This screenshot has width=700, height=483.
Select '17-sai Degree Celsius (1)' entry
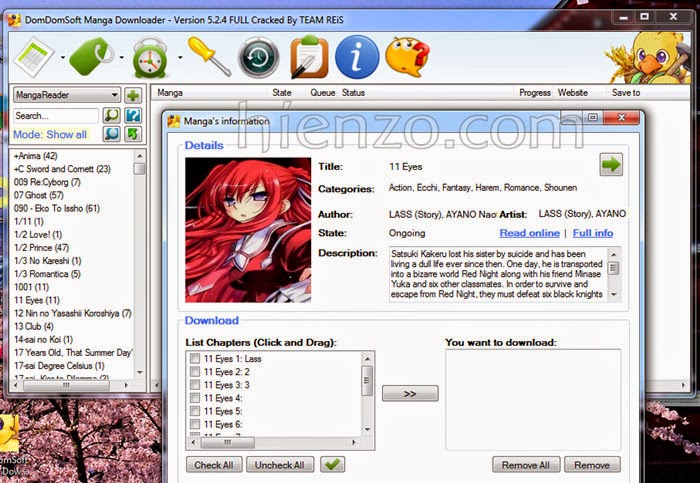[x=59, y=366]
